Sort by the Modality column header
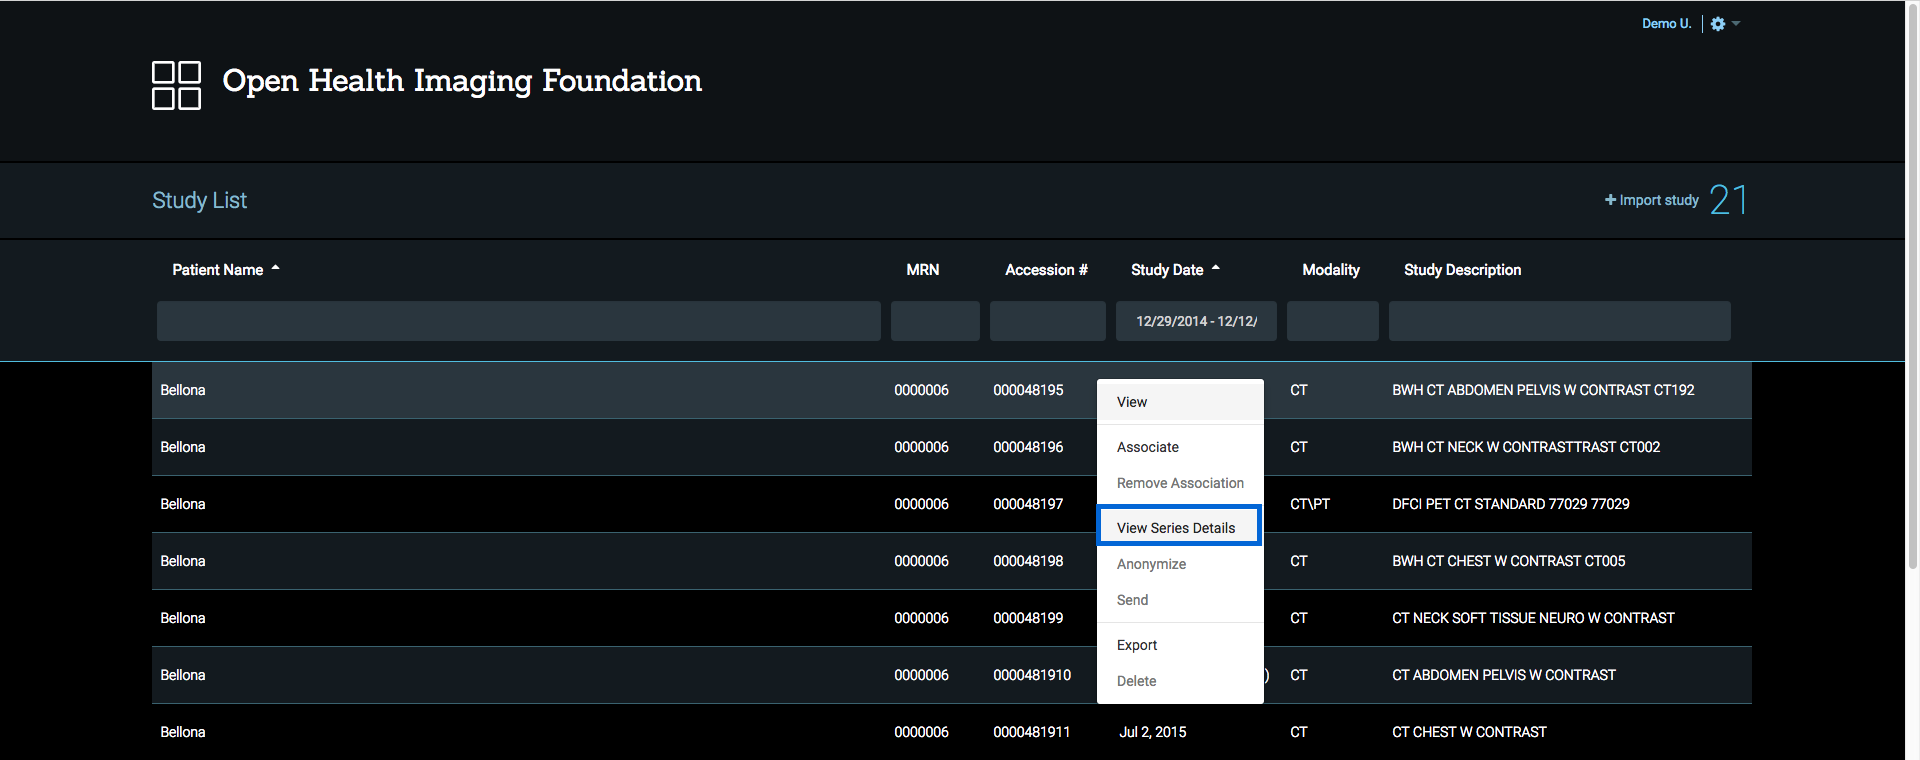This screenshot has width=1920, height=760. [1330, 270]
